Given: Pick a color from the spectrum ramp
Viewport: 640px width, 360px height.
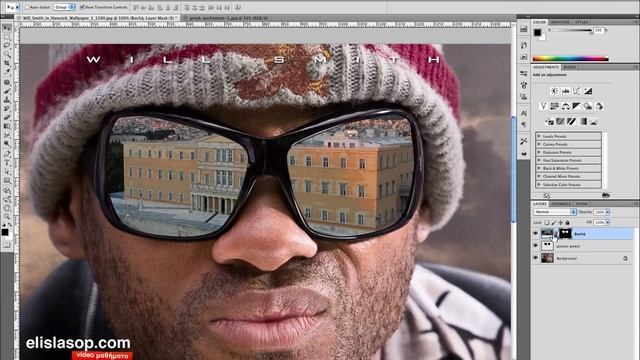Looking at the screenshot, I should point(570,59).
